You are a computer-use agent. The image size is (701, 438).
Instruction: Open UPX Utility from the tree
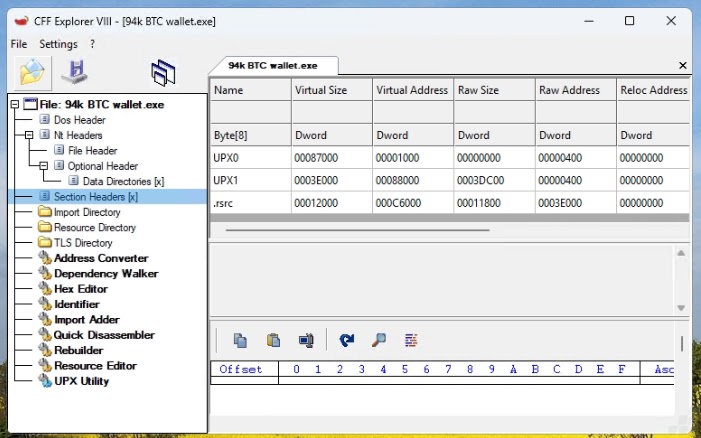click(x=81, y=381)
